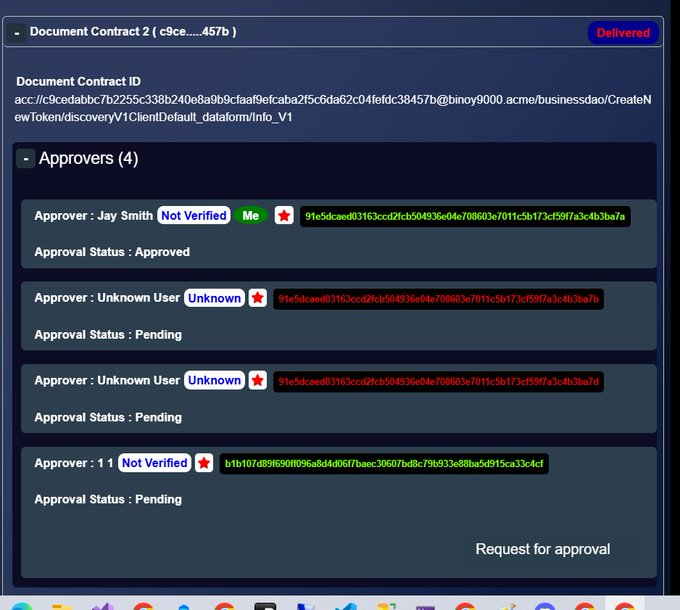The image size is (680, 610).
Task: Click the red Delivered status badge
Action: (x=623, y=33)
